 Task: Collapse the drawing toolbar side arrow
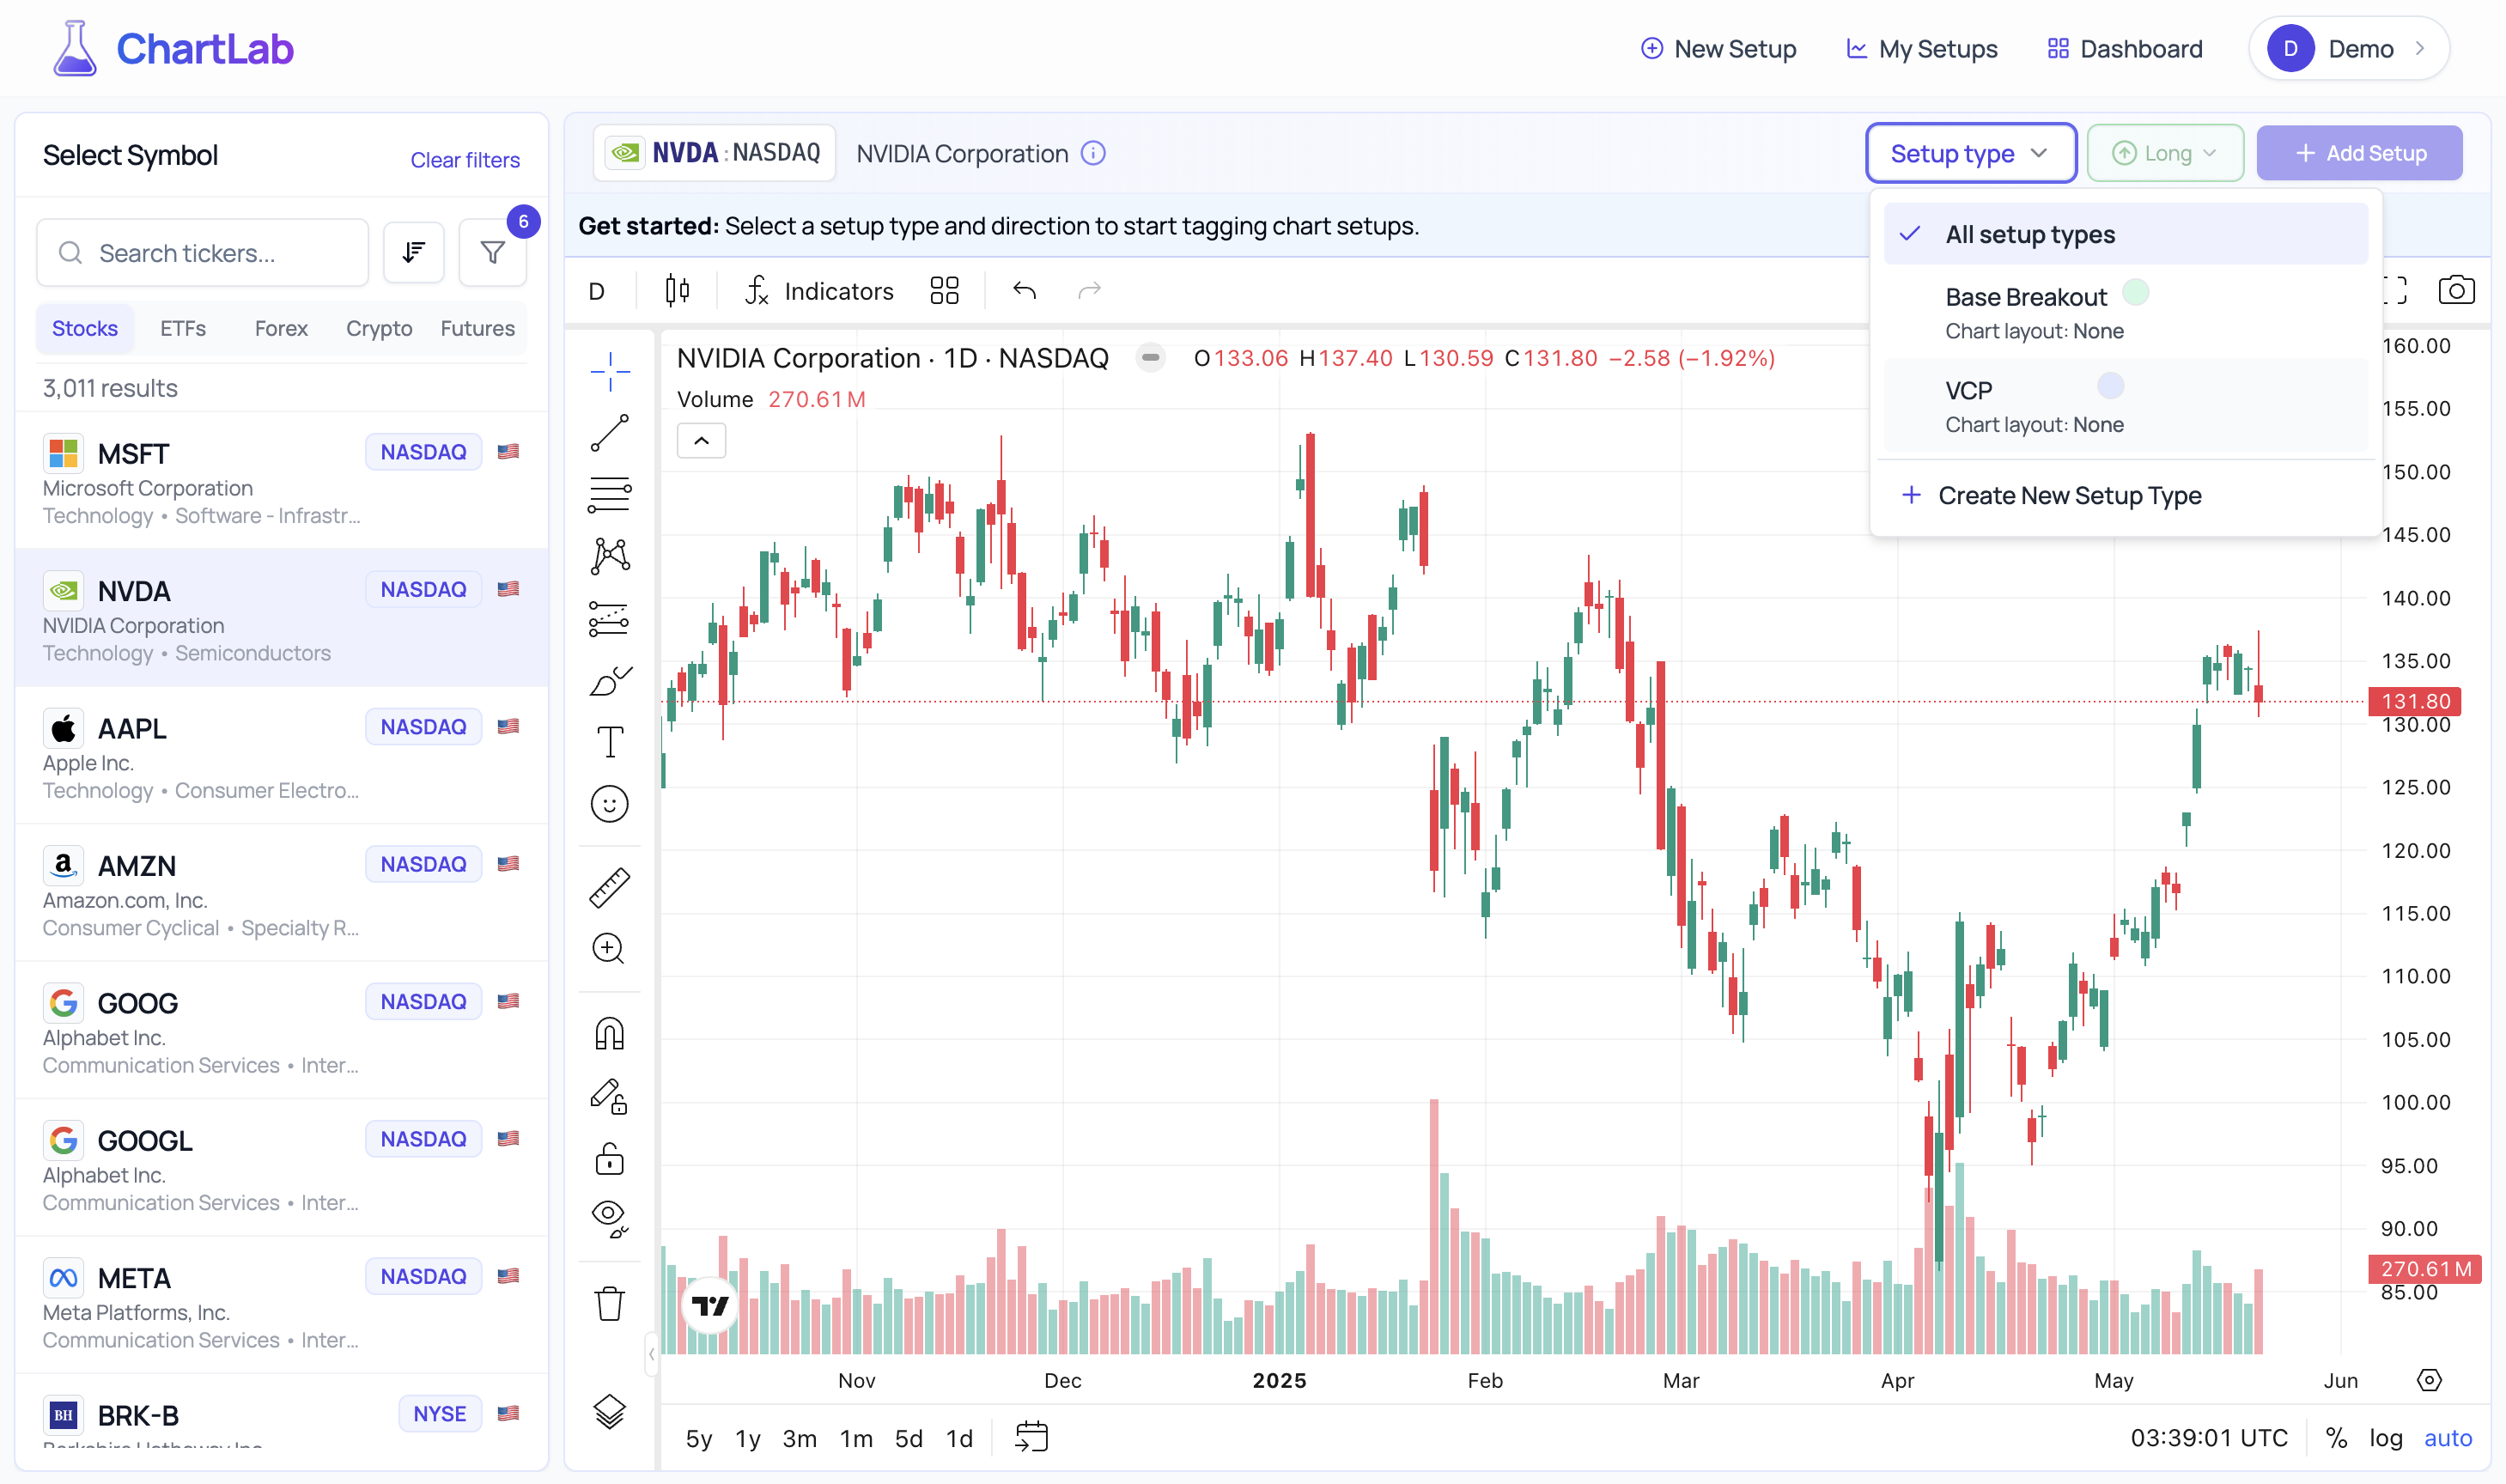[x=651, y=1354]
